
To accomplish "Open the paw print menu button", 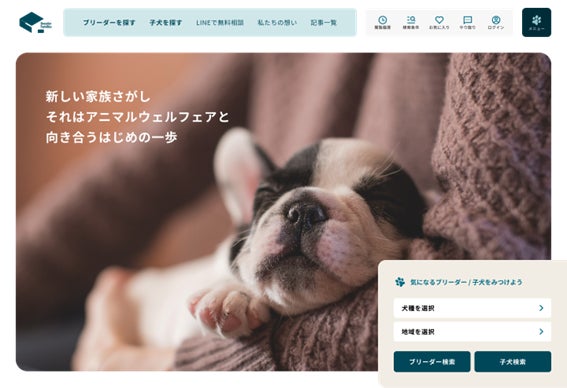I will (x=536, y=22).
